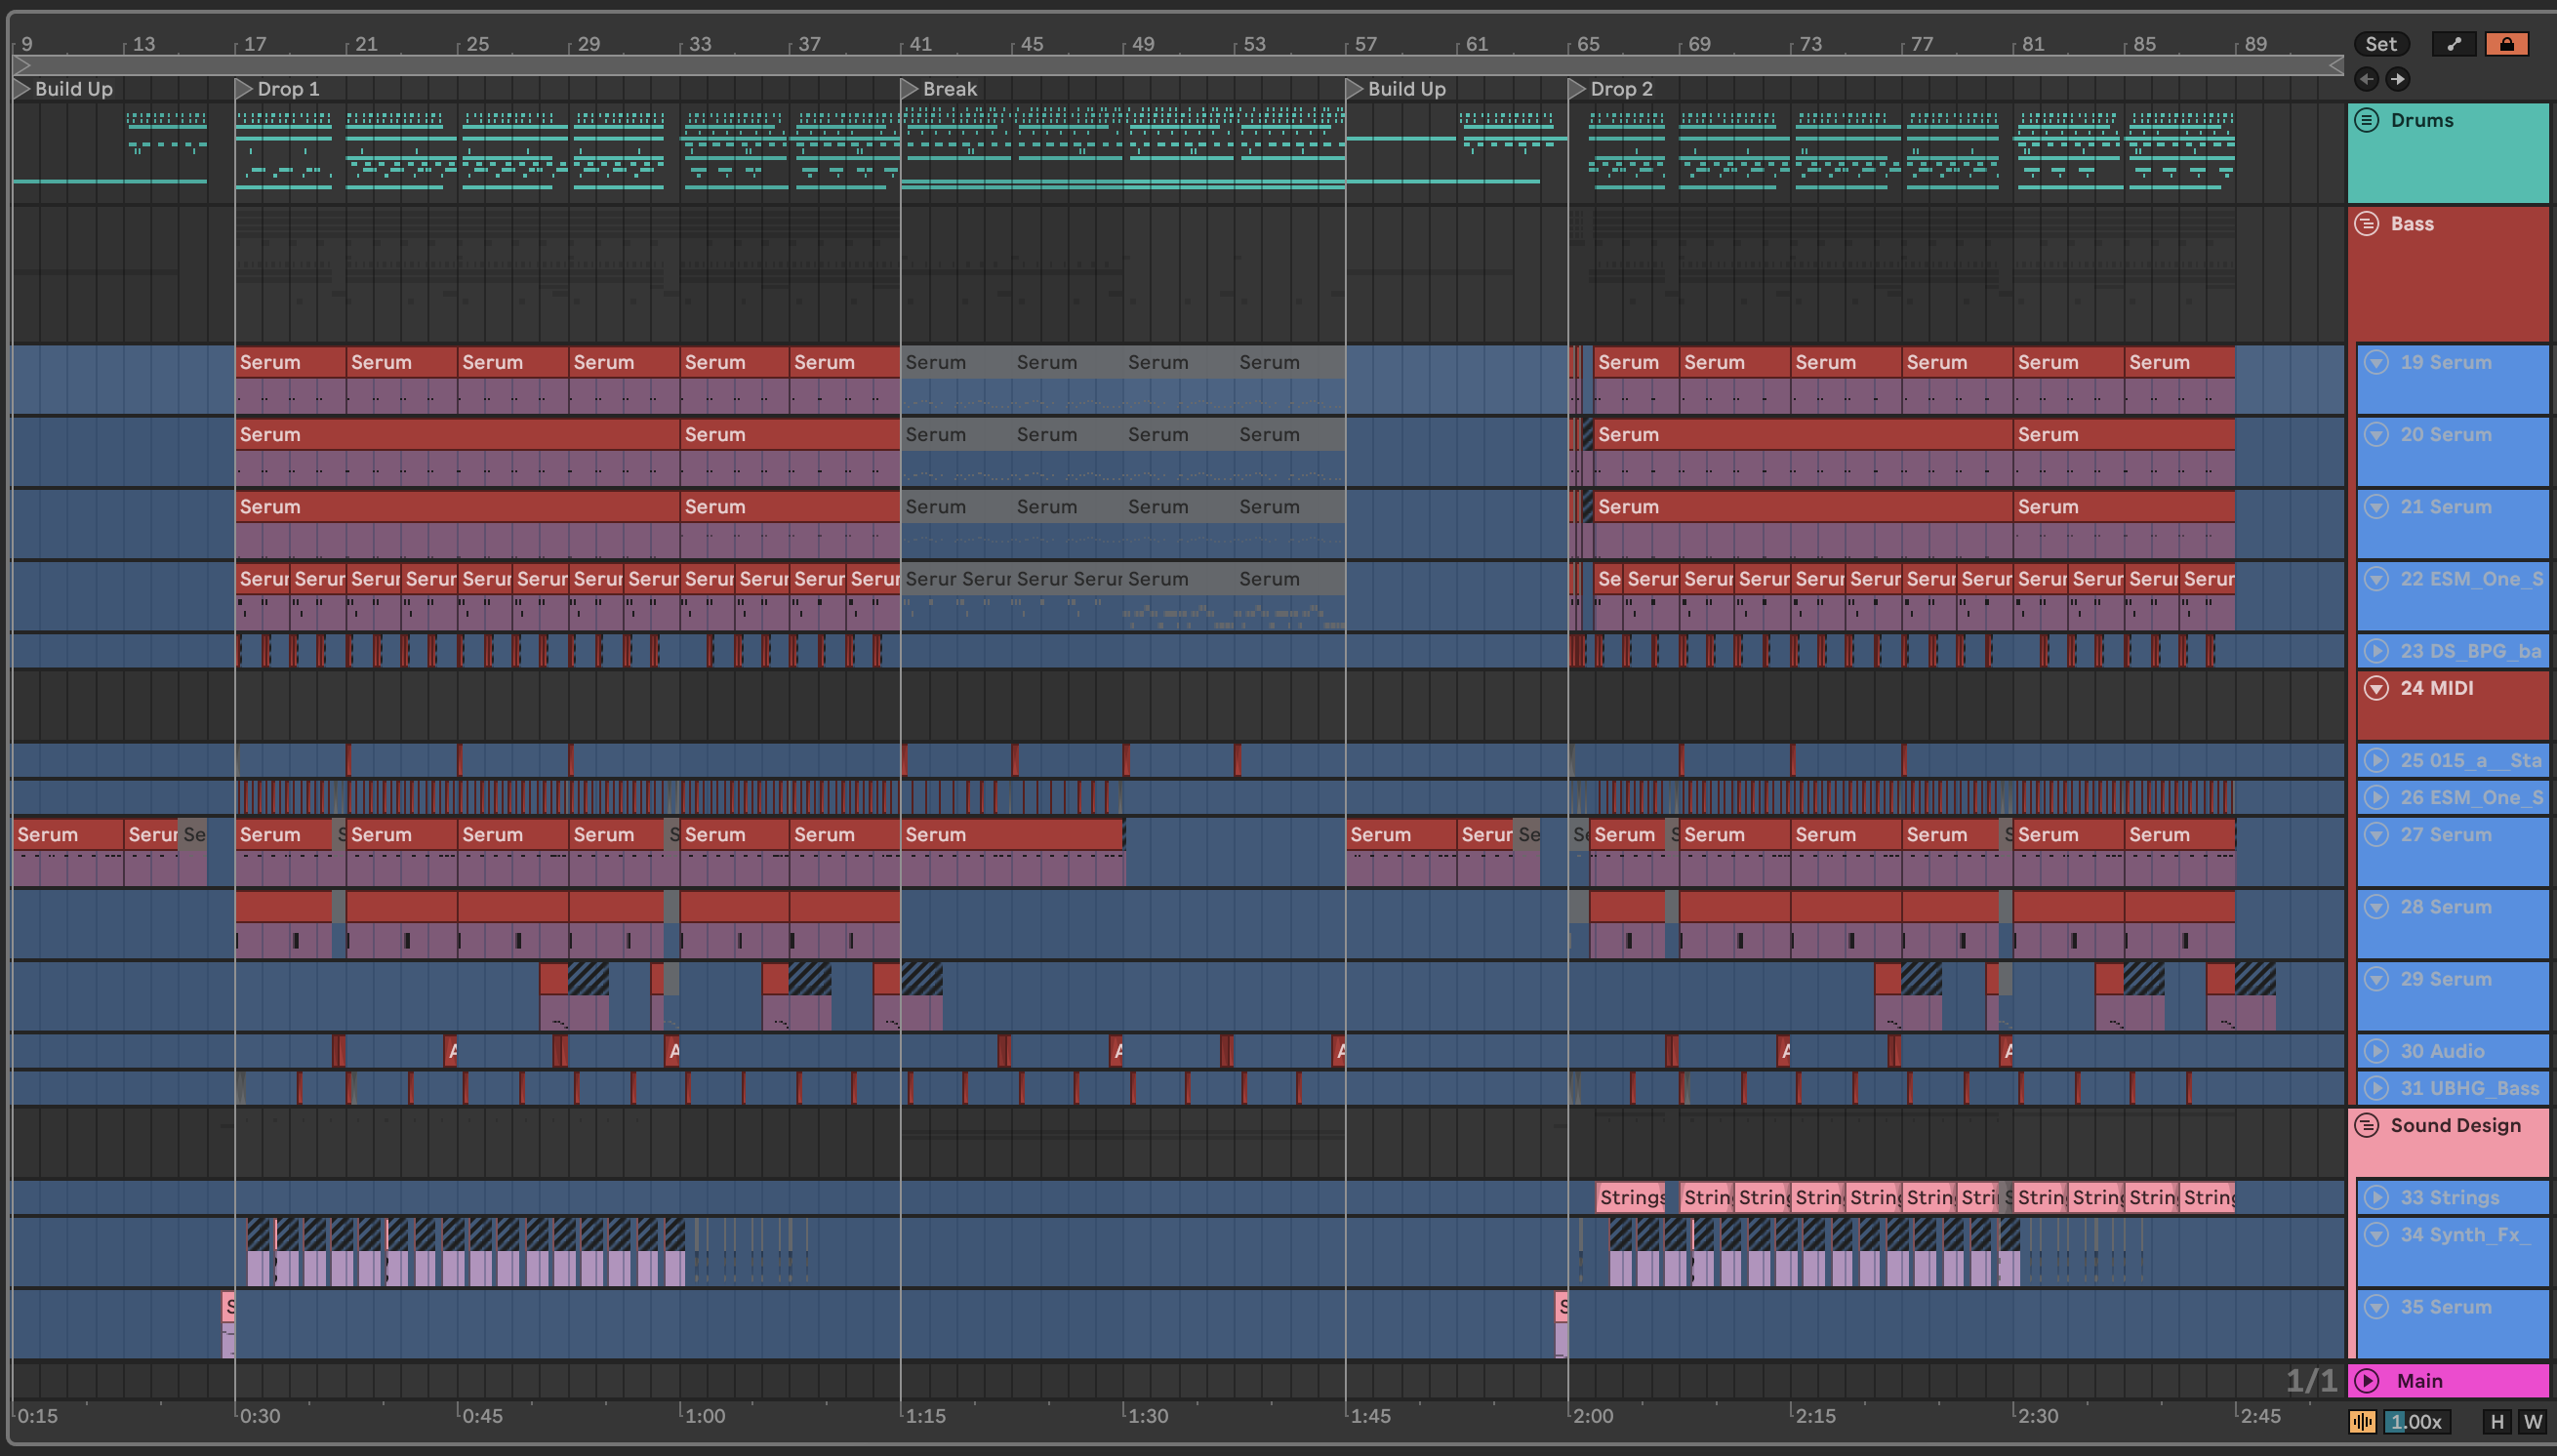This screenshot has height=1456, width=2557.
Task: Fold the 19 Serum track
Action: pyautogui.click(x=2376, y=362)
